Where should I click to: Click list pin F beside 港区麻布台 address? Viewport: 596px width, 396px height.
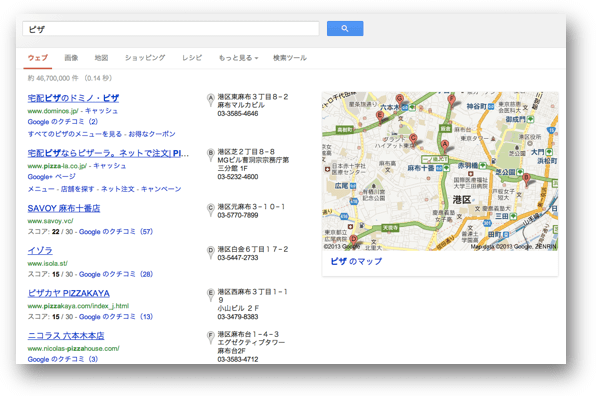211,337
